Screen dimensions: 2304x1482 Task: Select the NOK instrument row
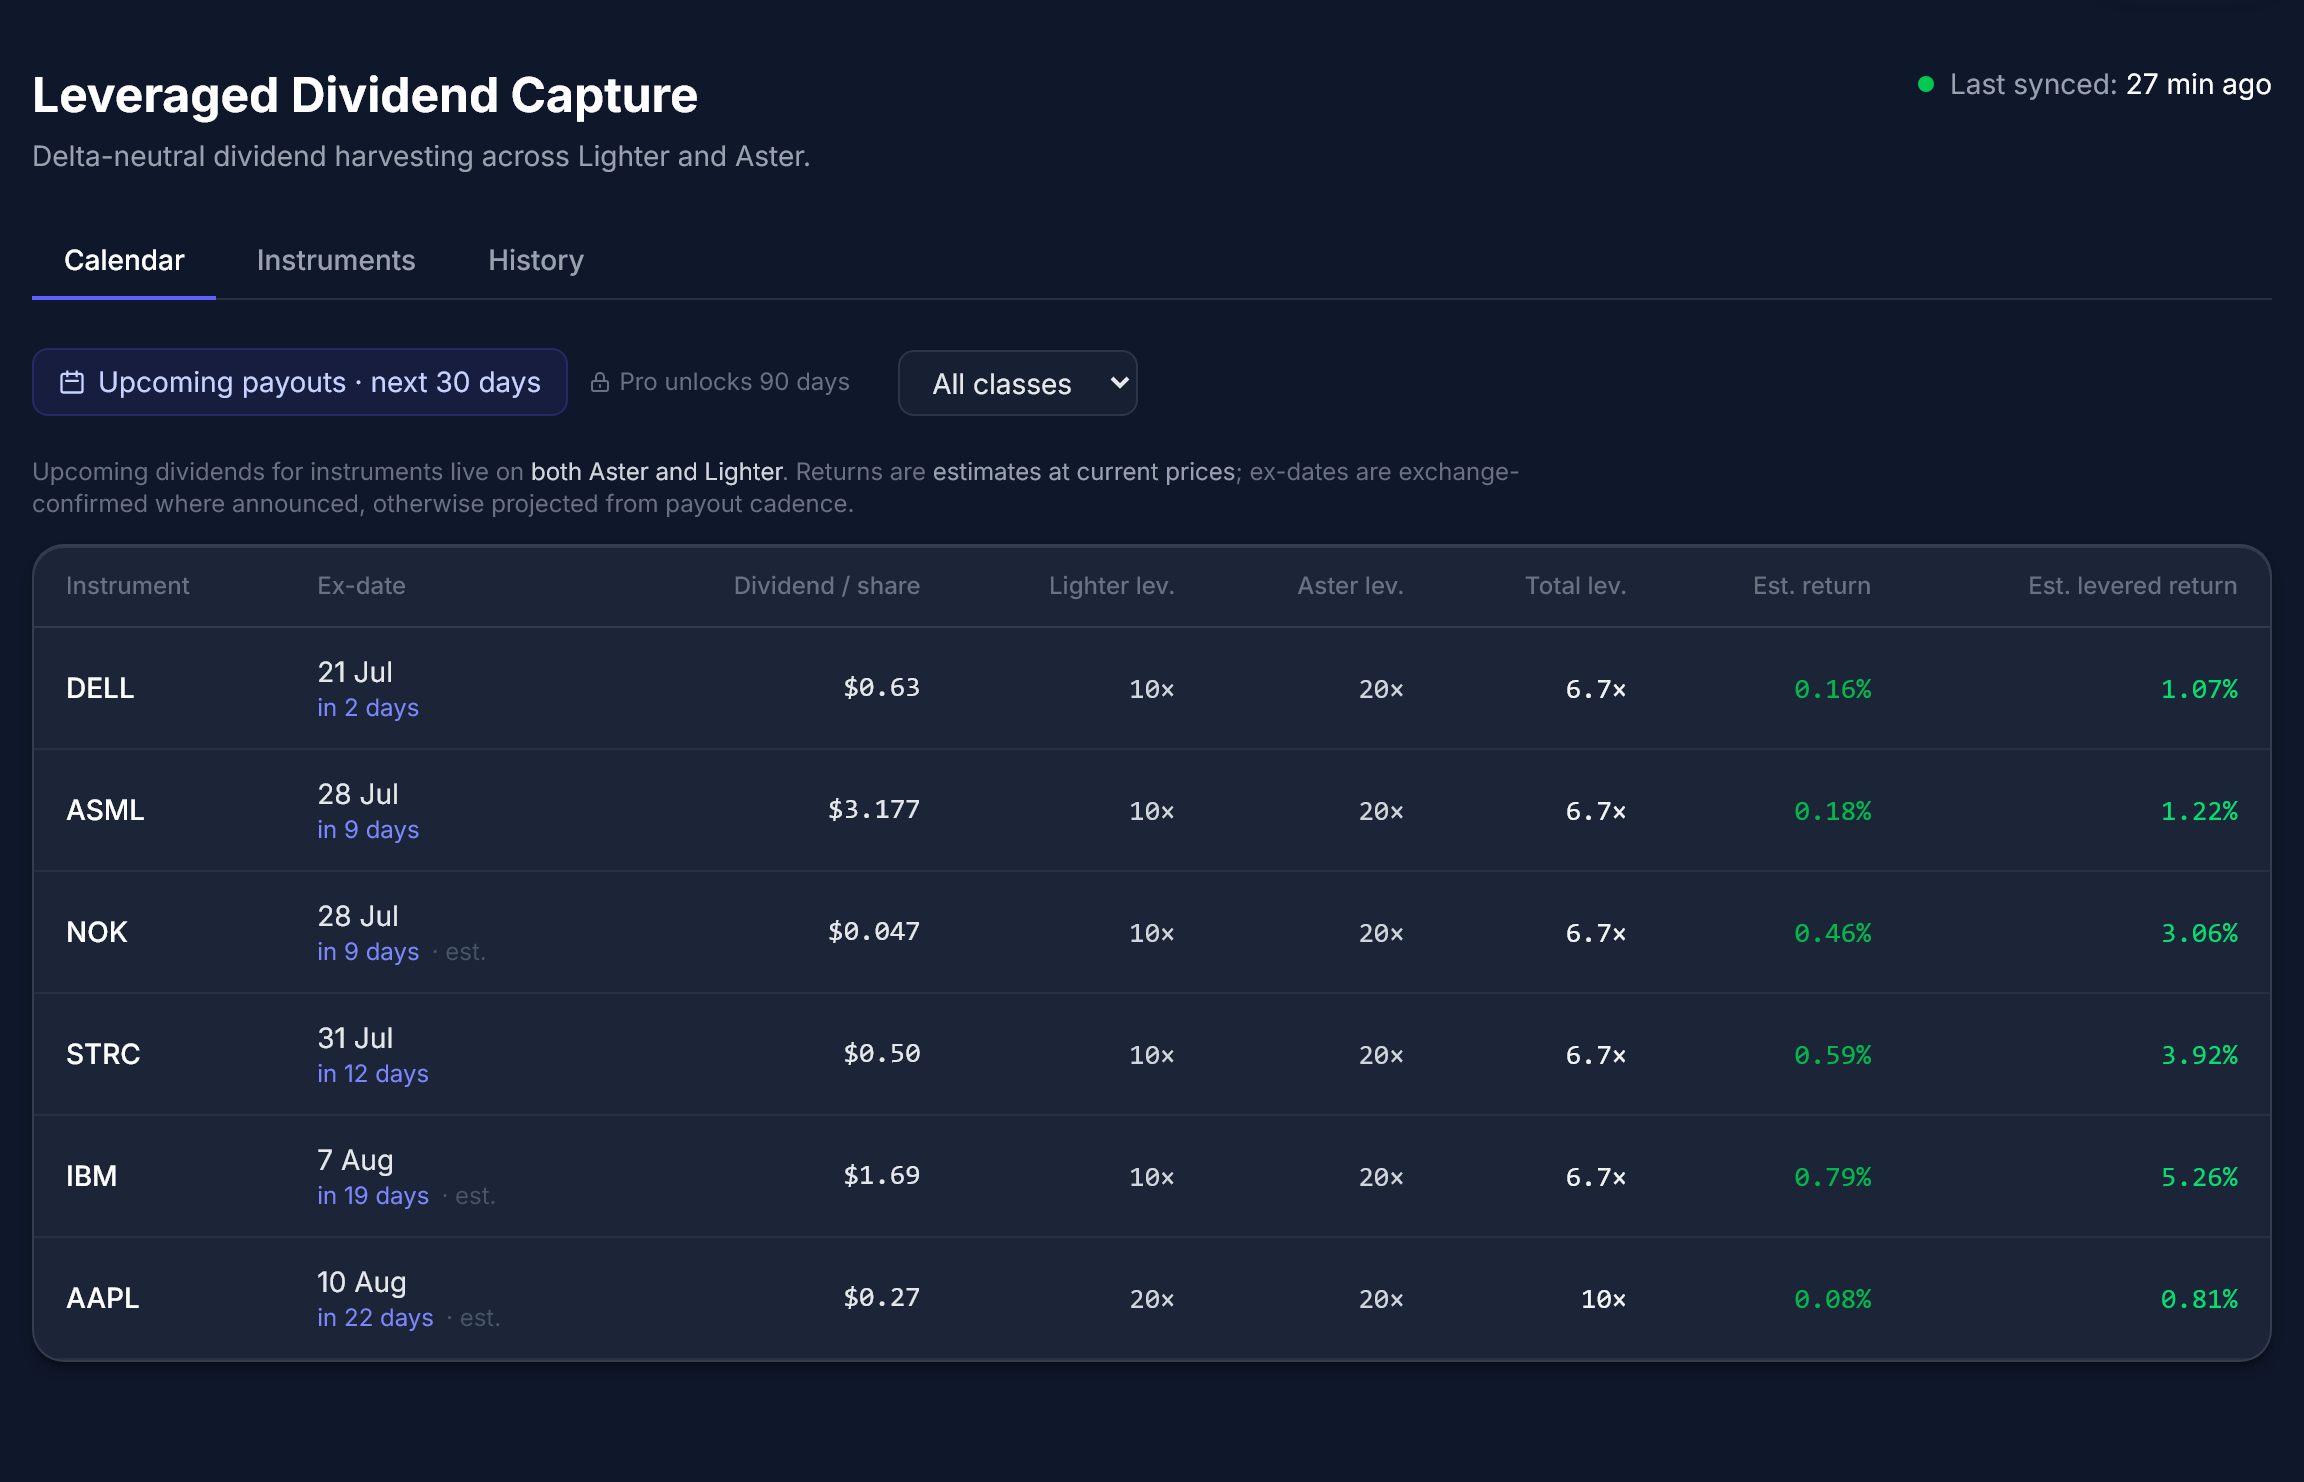click(1152, 933)
